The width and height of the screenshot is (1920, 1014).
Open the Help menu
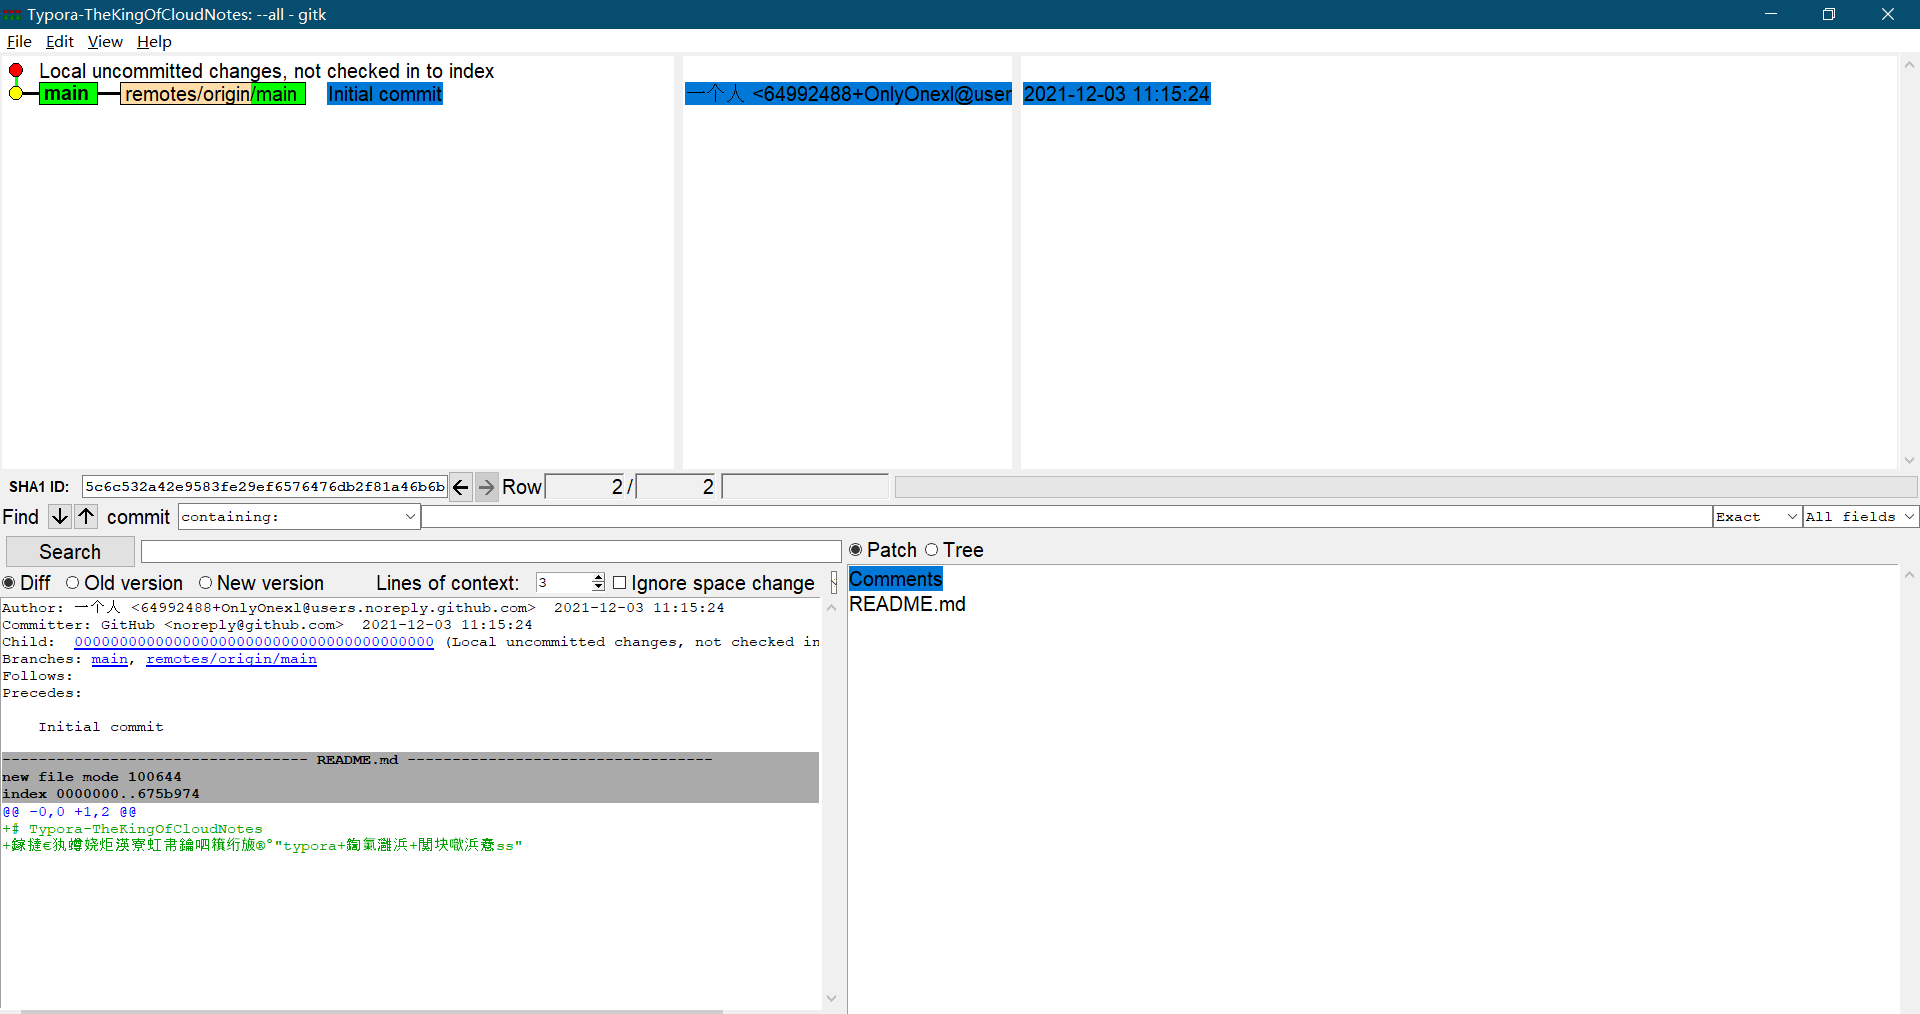pos(154,42)
